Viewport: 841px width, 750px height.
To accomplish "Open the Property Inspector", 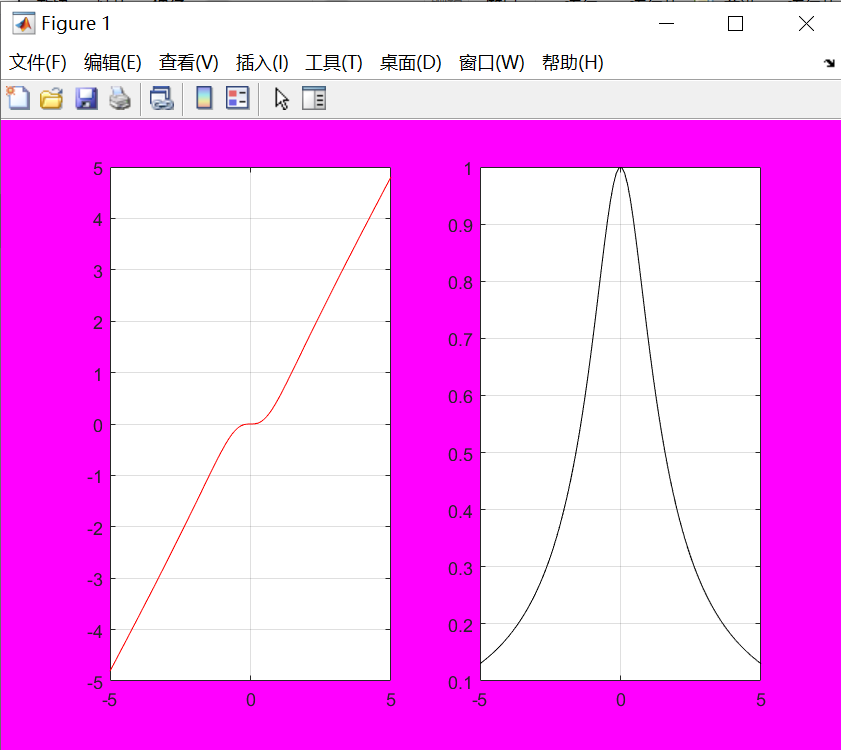I will point(313,98).
